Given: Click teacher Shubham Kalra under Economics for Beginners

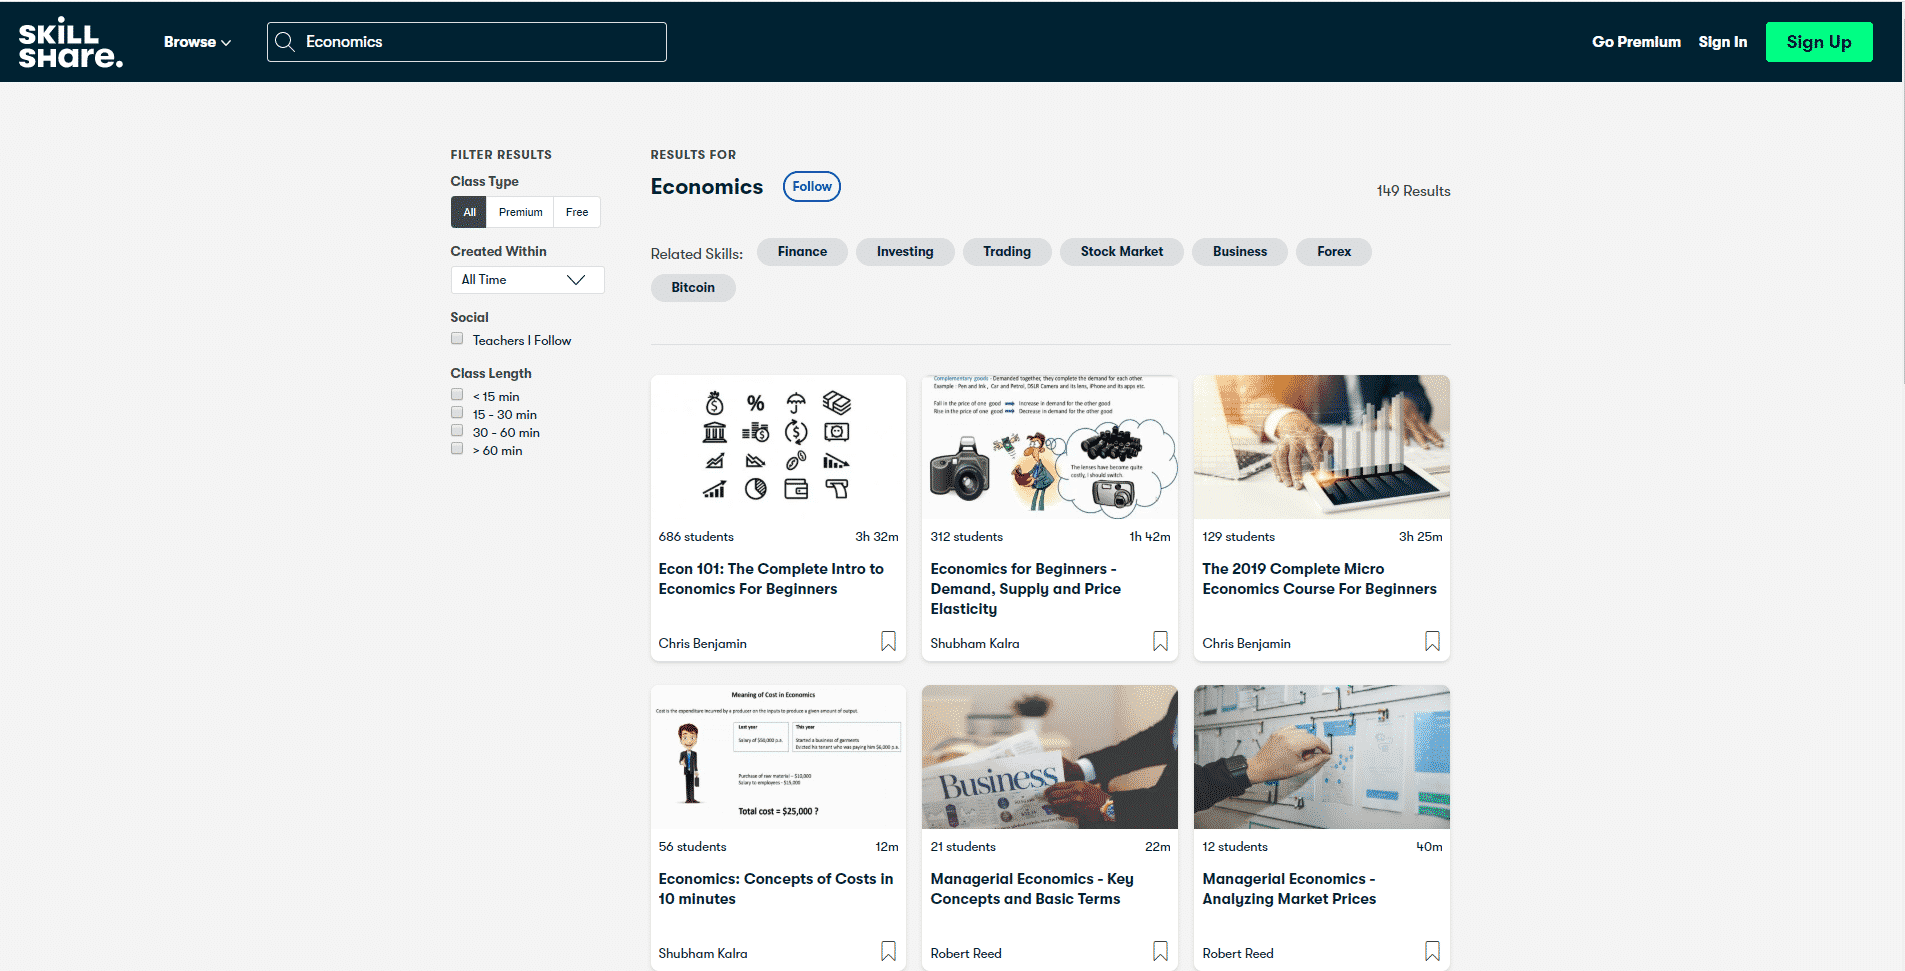Looking at the screenshot, I should (x=975, y=644).
